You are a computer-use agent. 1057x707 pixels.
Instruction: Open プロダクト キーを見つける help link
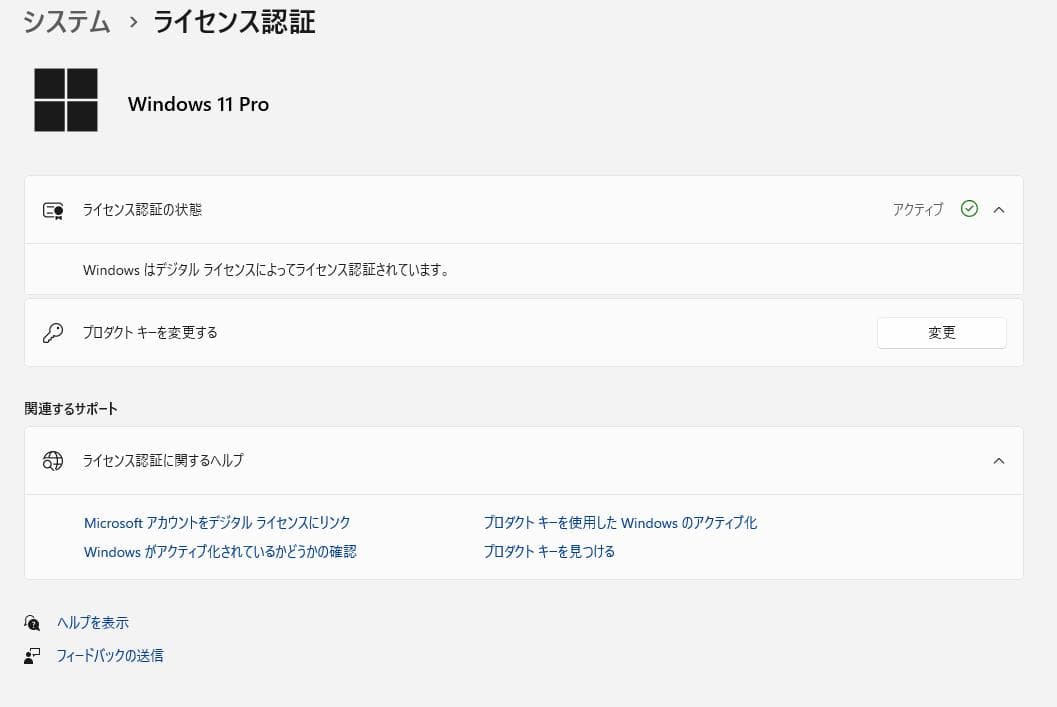549,551
